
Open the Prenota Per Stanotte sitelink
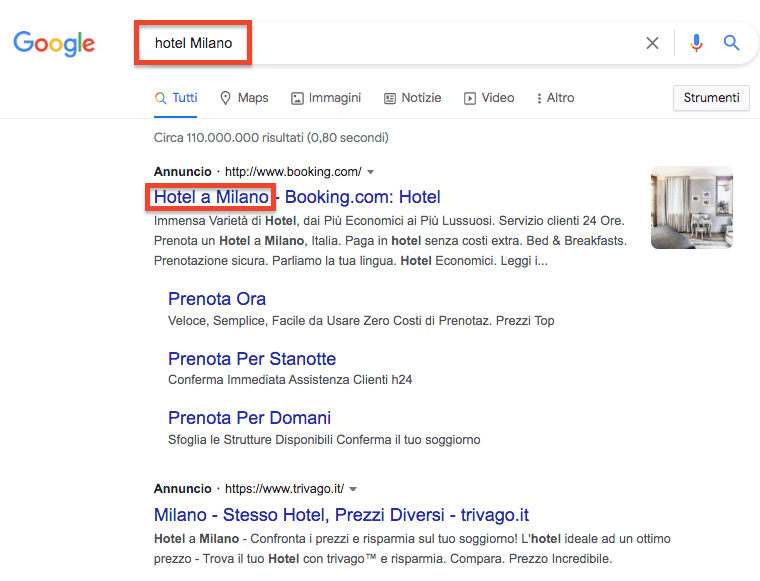252,359
